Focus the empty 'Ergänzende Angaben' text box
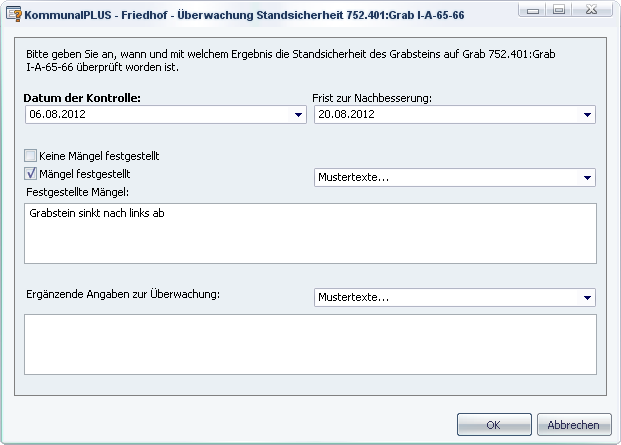Screen dimensions: 621x445 click(310, 344)
